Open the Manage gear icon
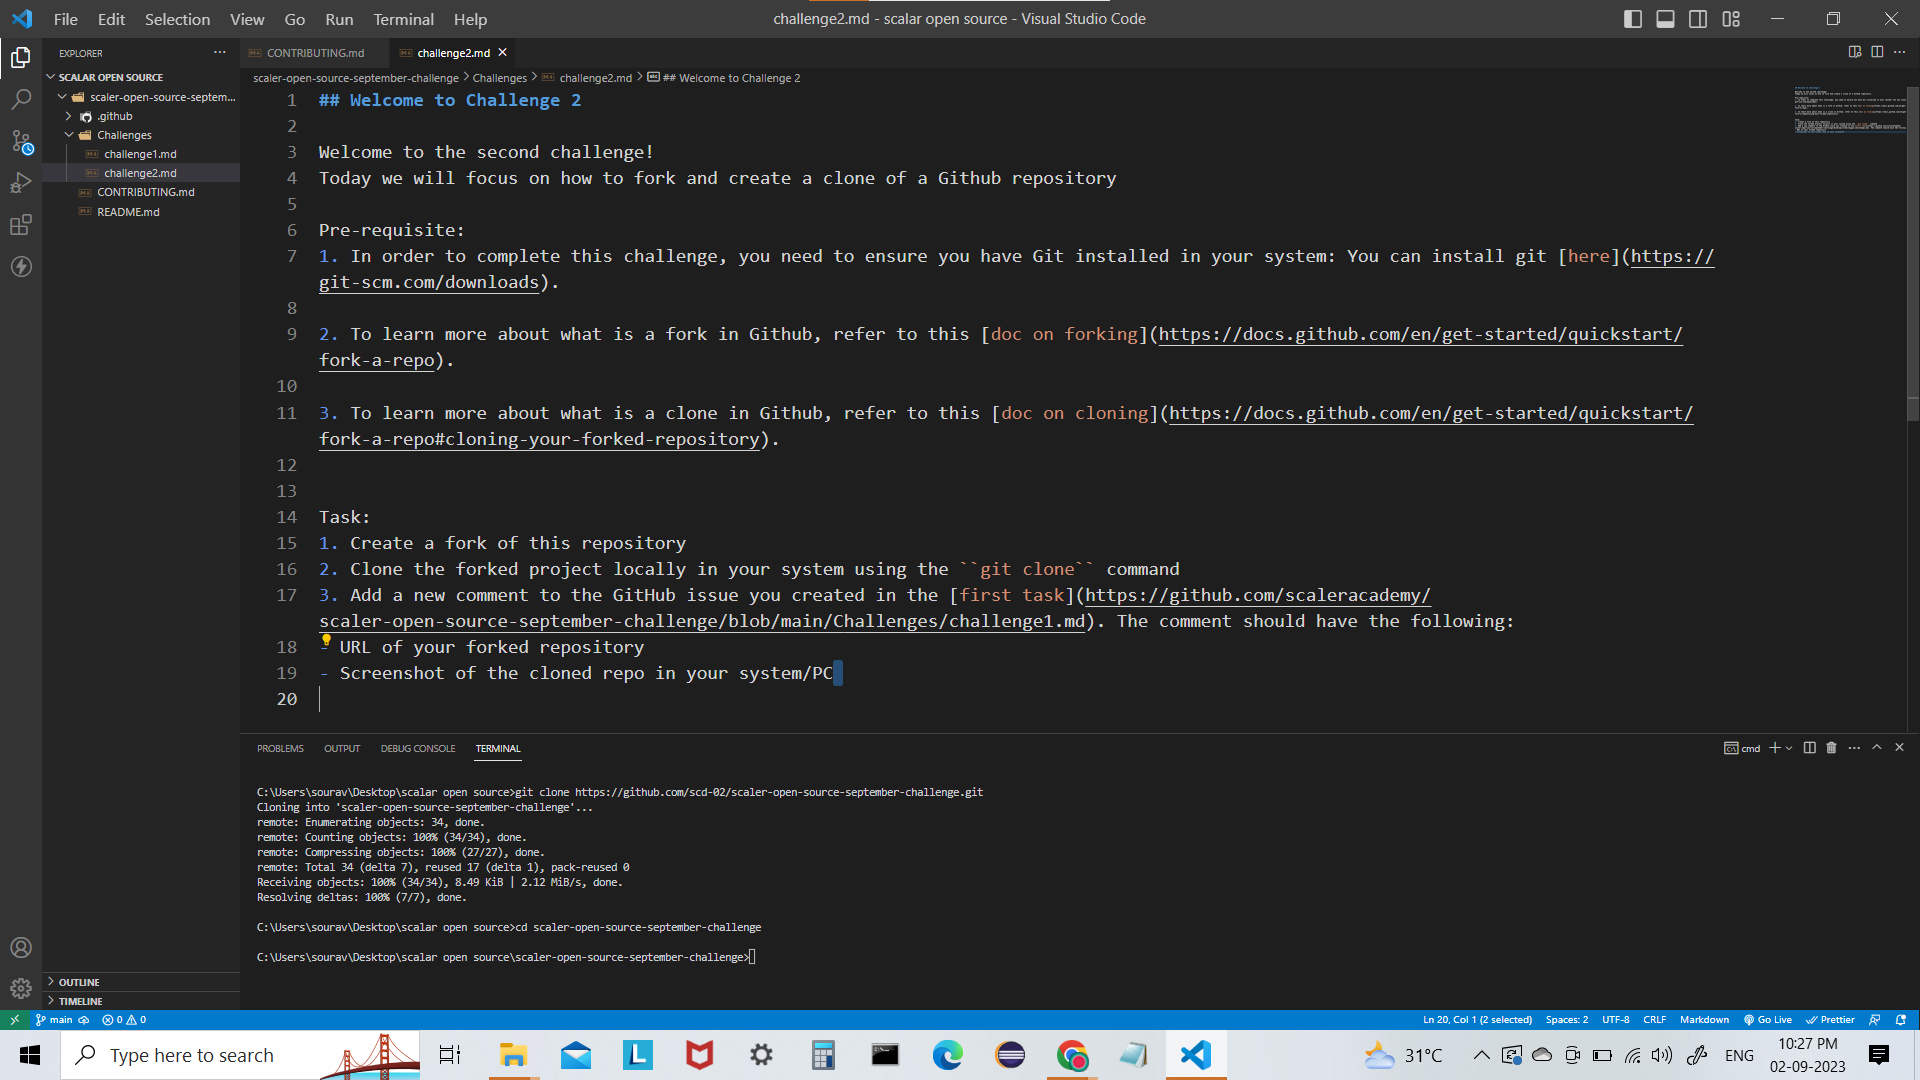This screenshot has height=1080, width=1920. click(22, 988)
